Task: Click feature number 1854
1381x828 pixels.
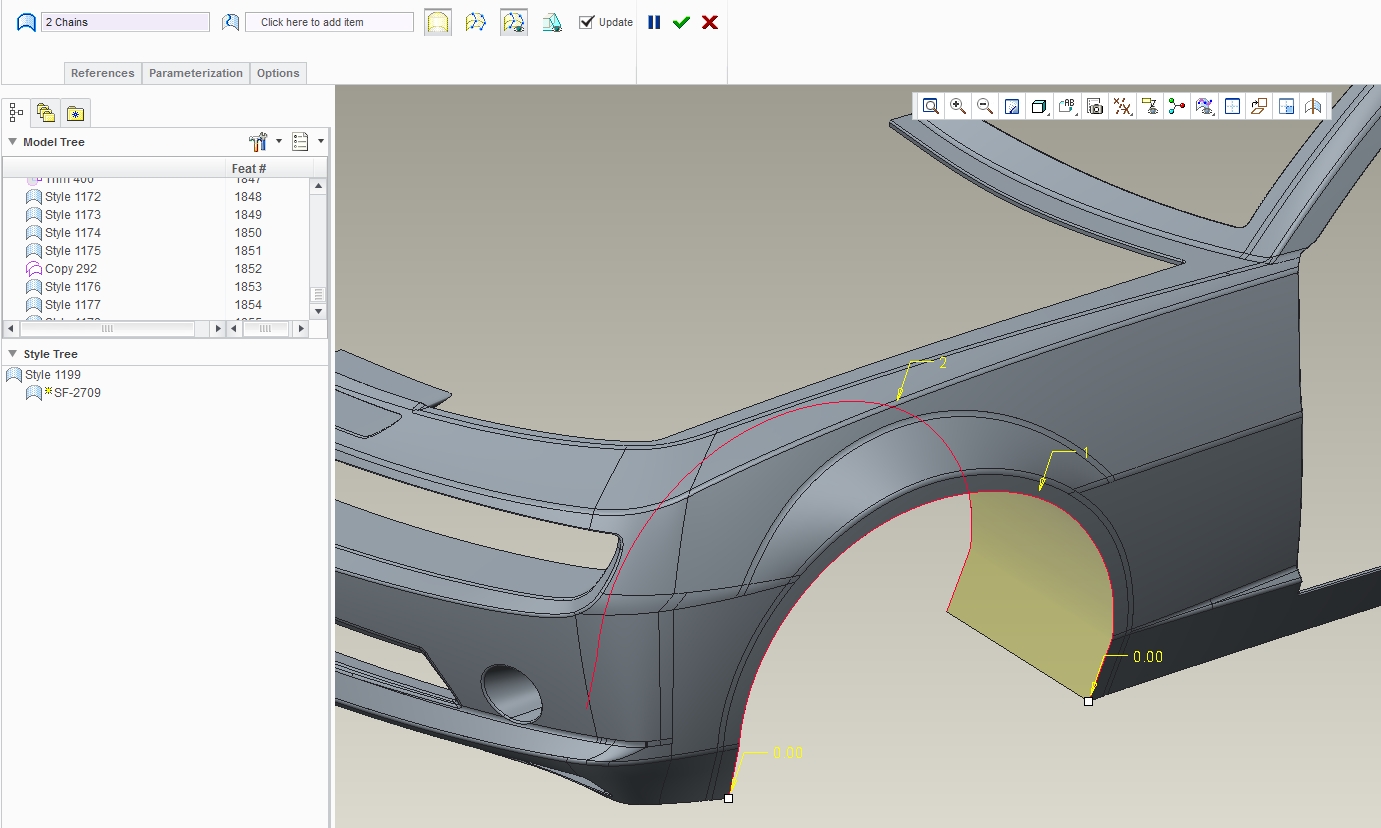Action: click(248, 305)
